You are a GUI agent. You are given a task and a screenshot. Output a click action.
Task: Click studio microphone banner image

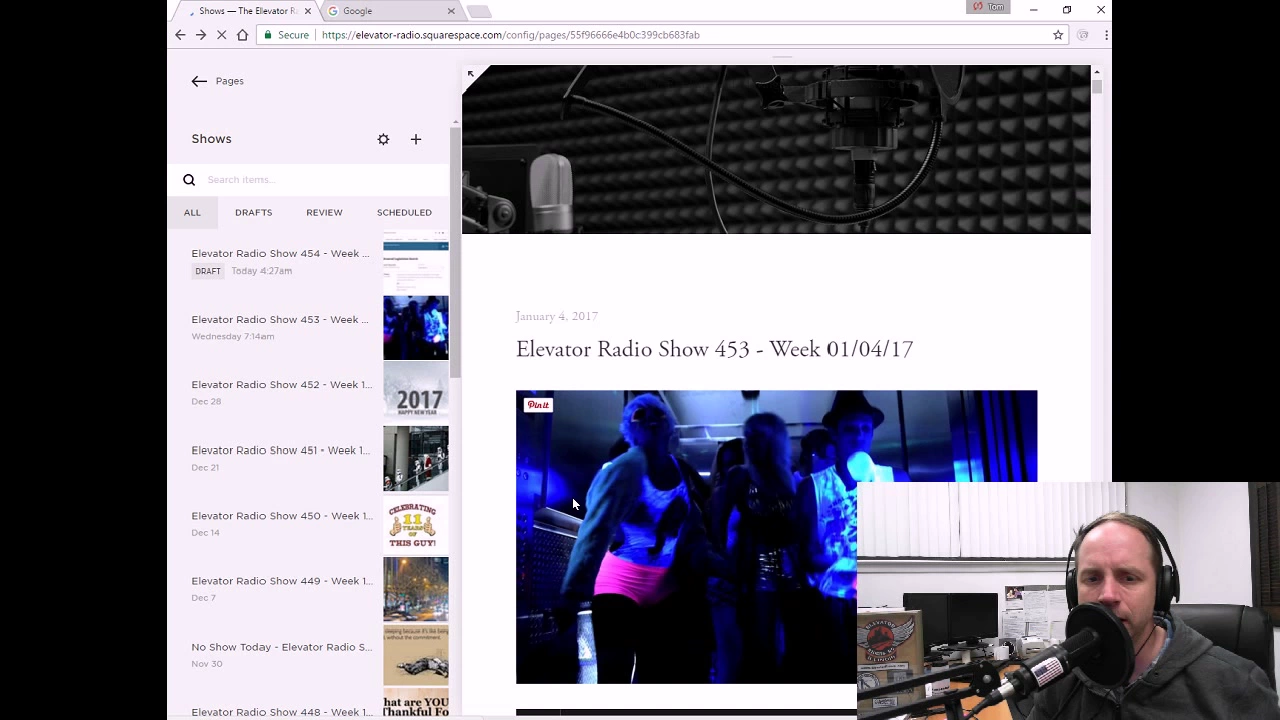pyautogui.click(x=776, y=150)
